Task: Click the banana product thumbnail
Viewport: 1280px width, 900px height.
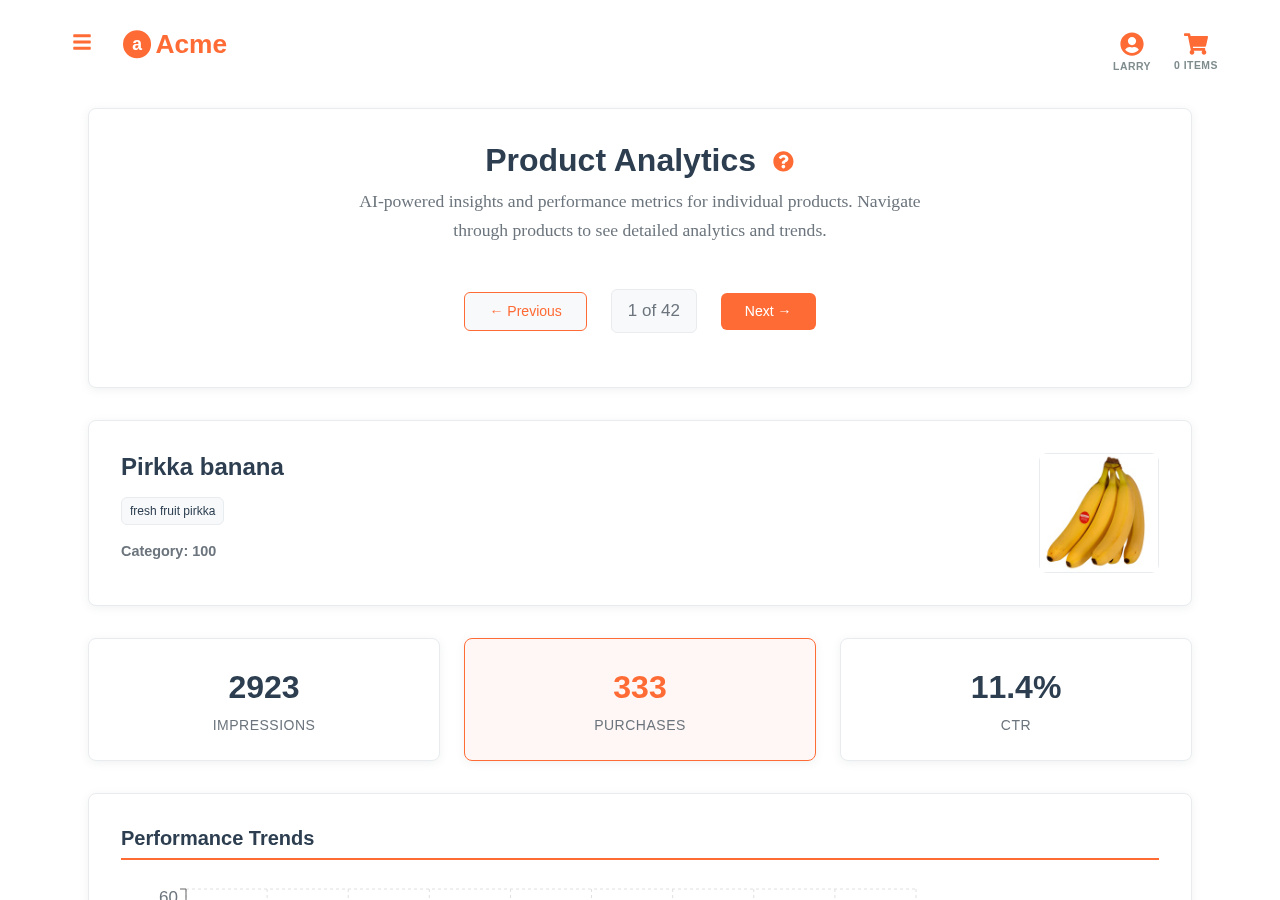Action: click(1098, 513)
